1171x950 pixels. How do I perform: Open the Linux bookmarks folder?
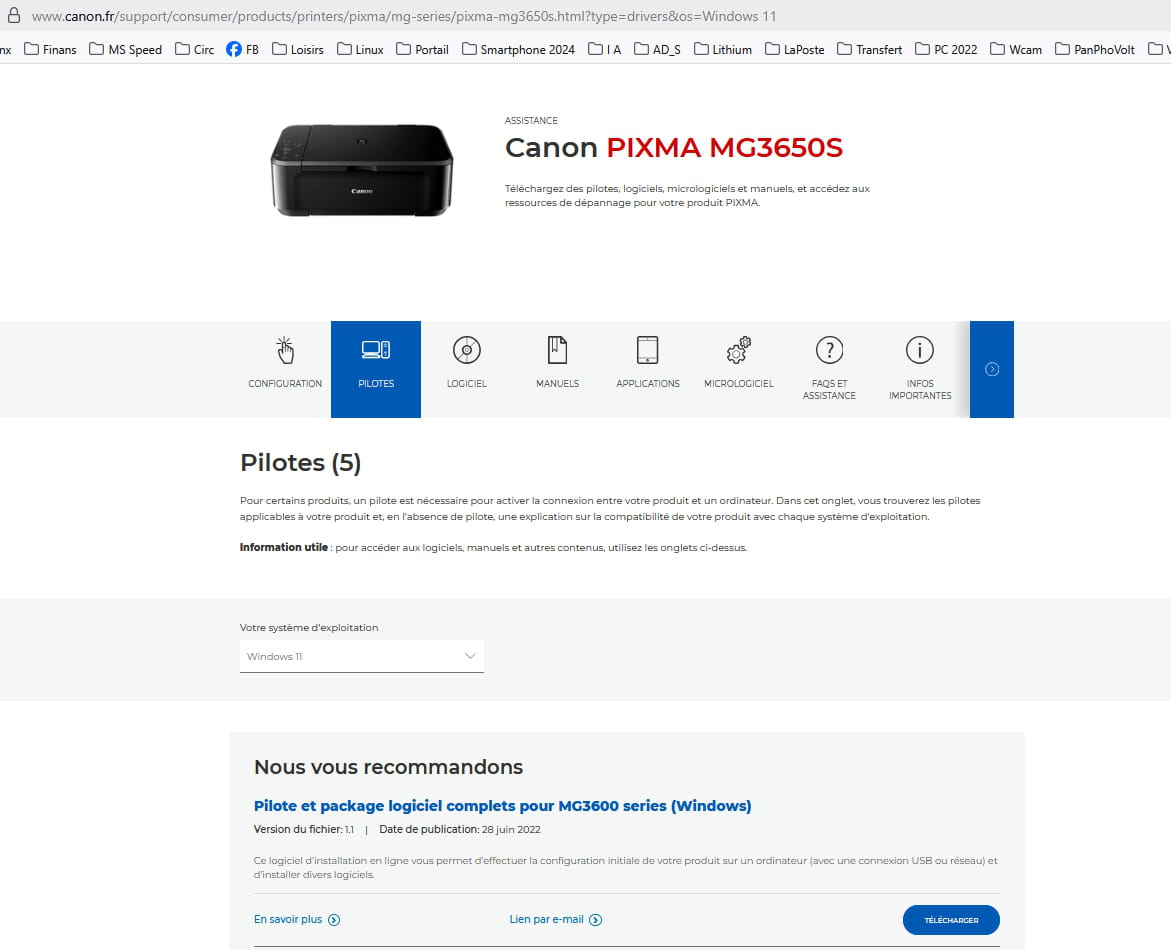[360, 49]
